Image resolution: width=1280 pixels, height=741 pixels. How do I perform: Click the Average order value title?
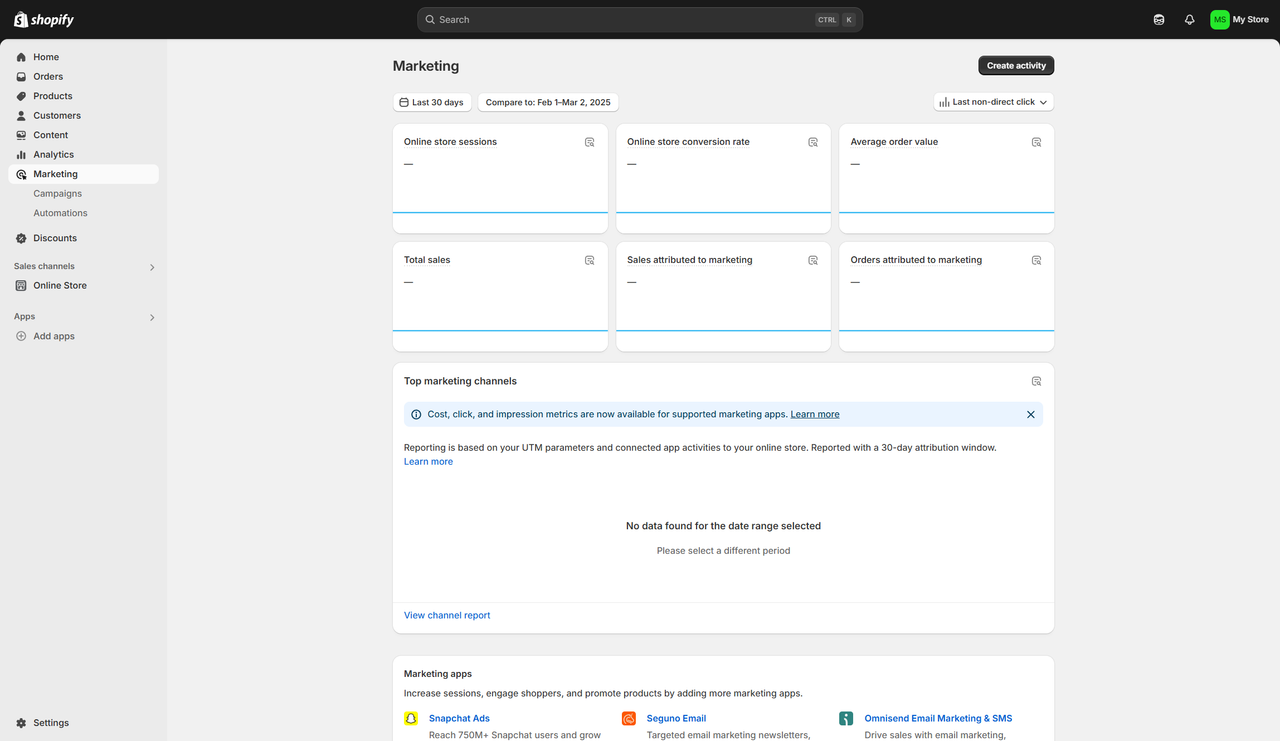[x=894, y=142]
